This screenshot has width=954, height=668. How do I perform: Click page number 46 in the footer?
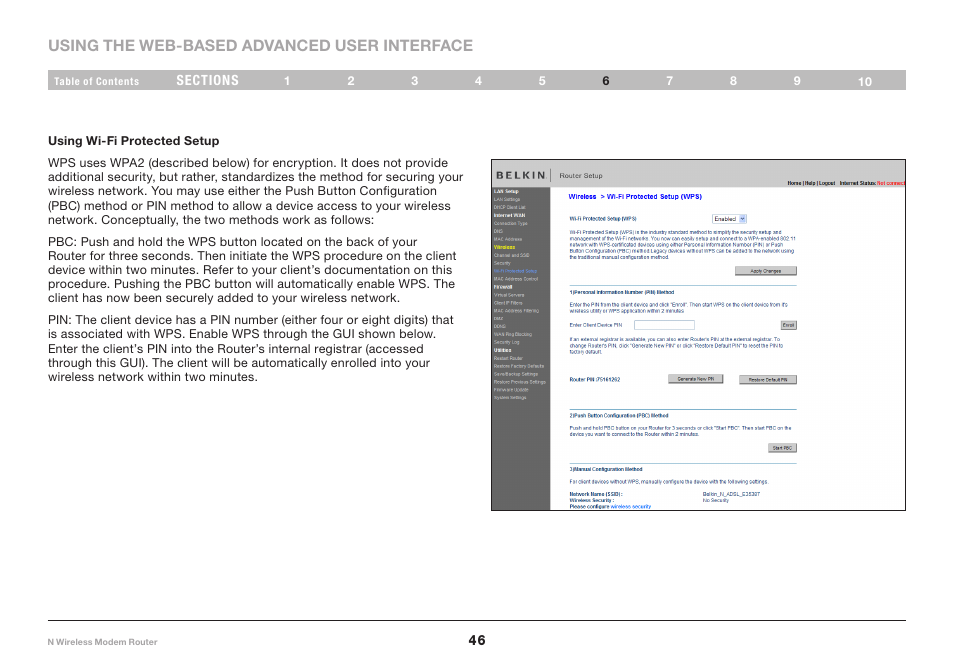pyautogui.click(x=477, y=640)
